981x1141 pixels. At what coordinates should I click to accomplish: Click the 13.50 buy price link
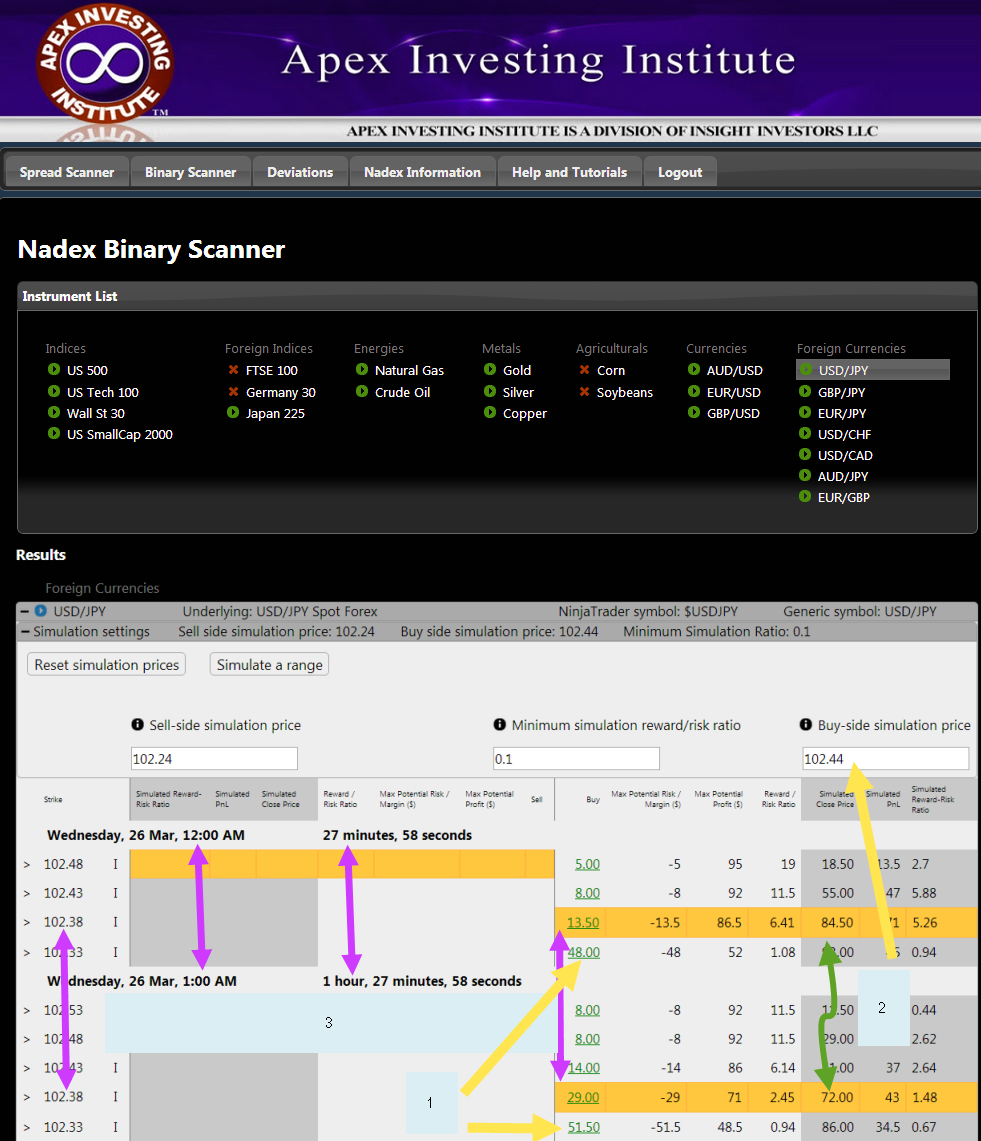click(583, 923)
